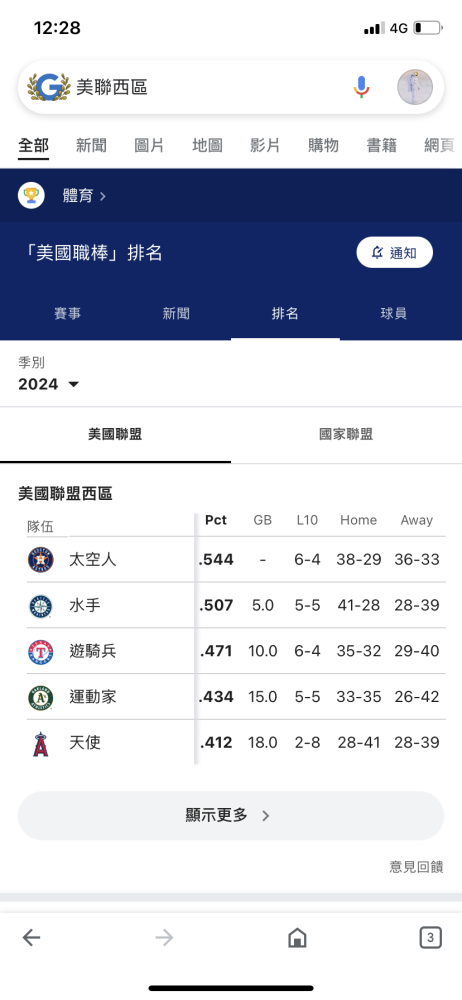462x1000 pixels.
Task: Go back with the browser back arrow
Action: (31, 937)
